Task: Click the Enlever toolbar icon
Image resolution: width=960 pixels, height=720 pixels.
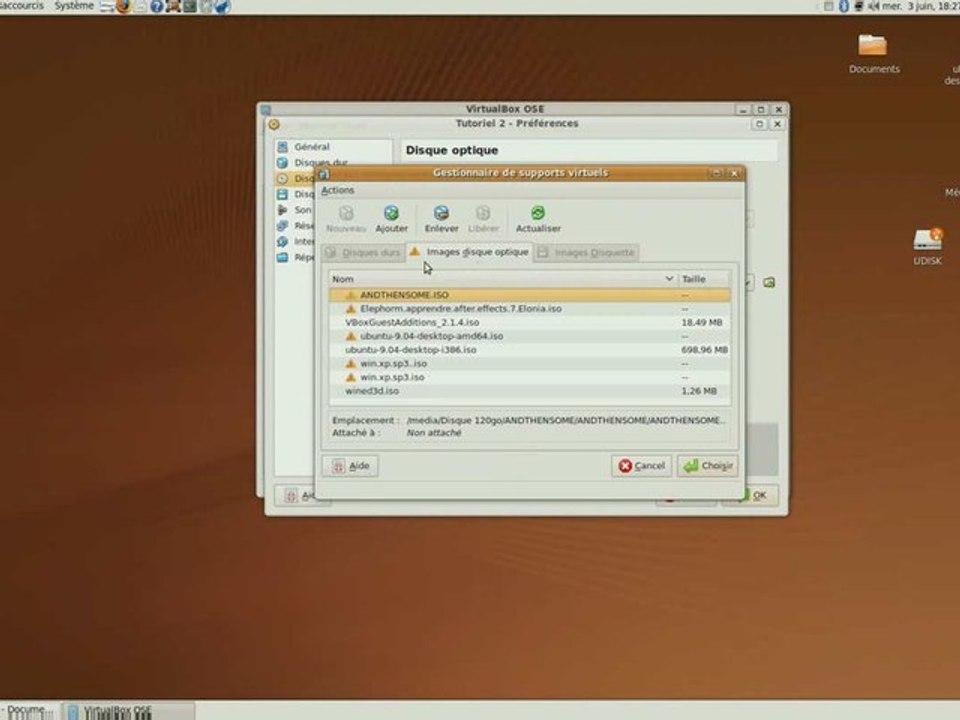Action: point(441,219)
